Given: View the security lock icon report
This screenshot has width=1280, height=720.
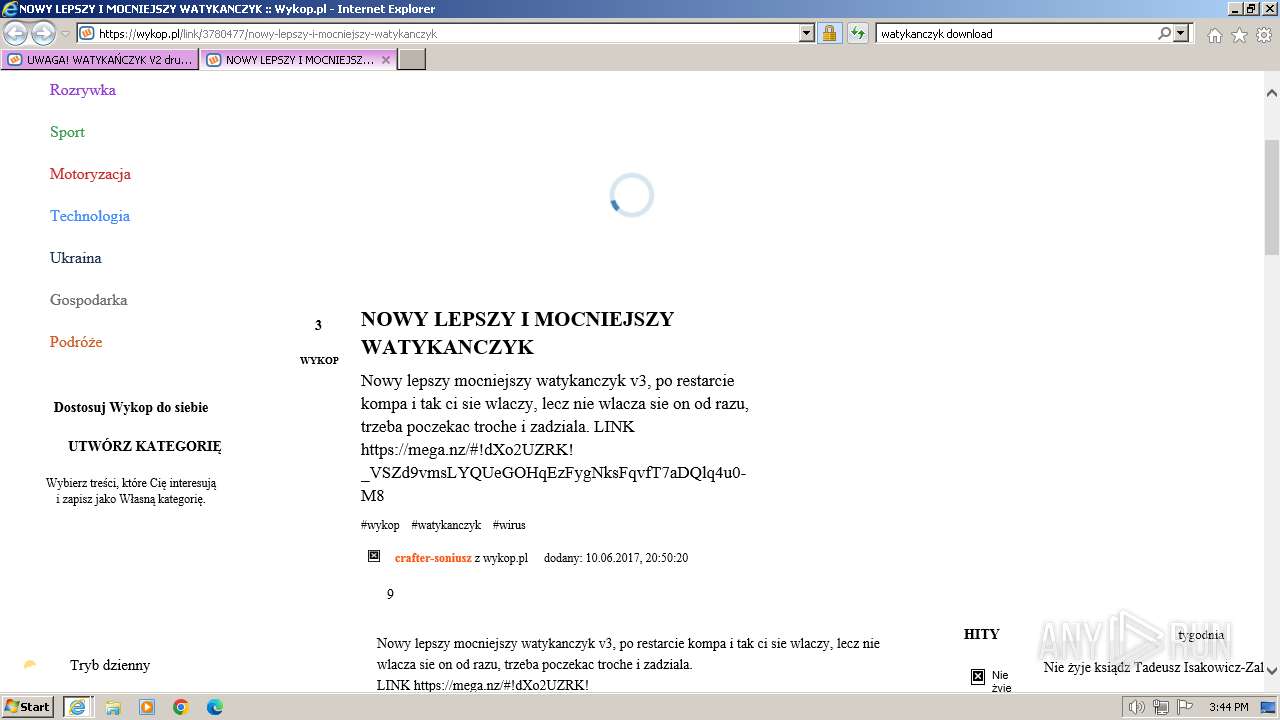Looking at the screenshot, I should point(829,33).
